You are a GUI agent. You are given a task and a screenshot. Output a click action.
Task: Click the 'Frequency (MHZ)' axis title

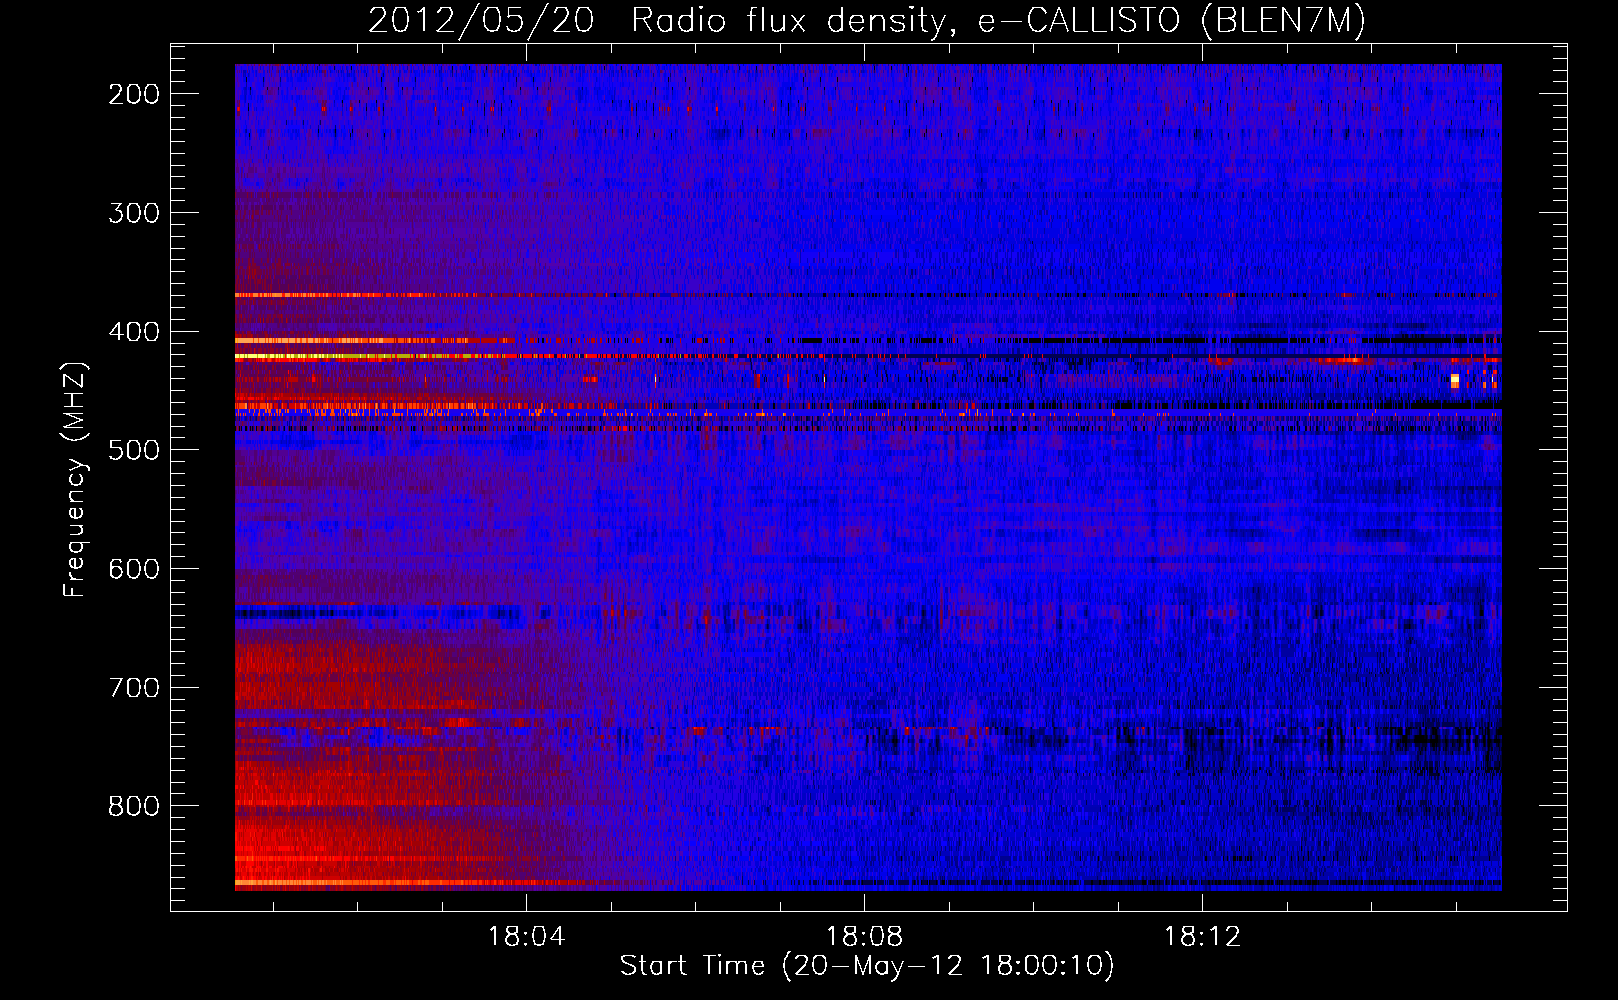75,479
